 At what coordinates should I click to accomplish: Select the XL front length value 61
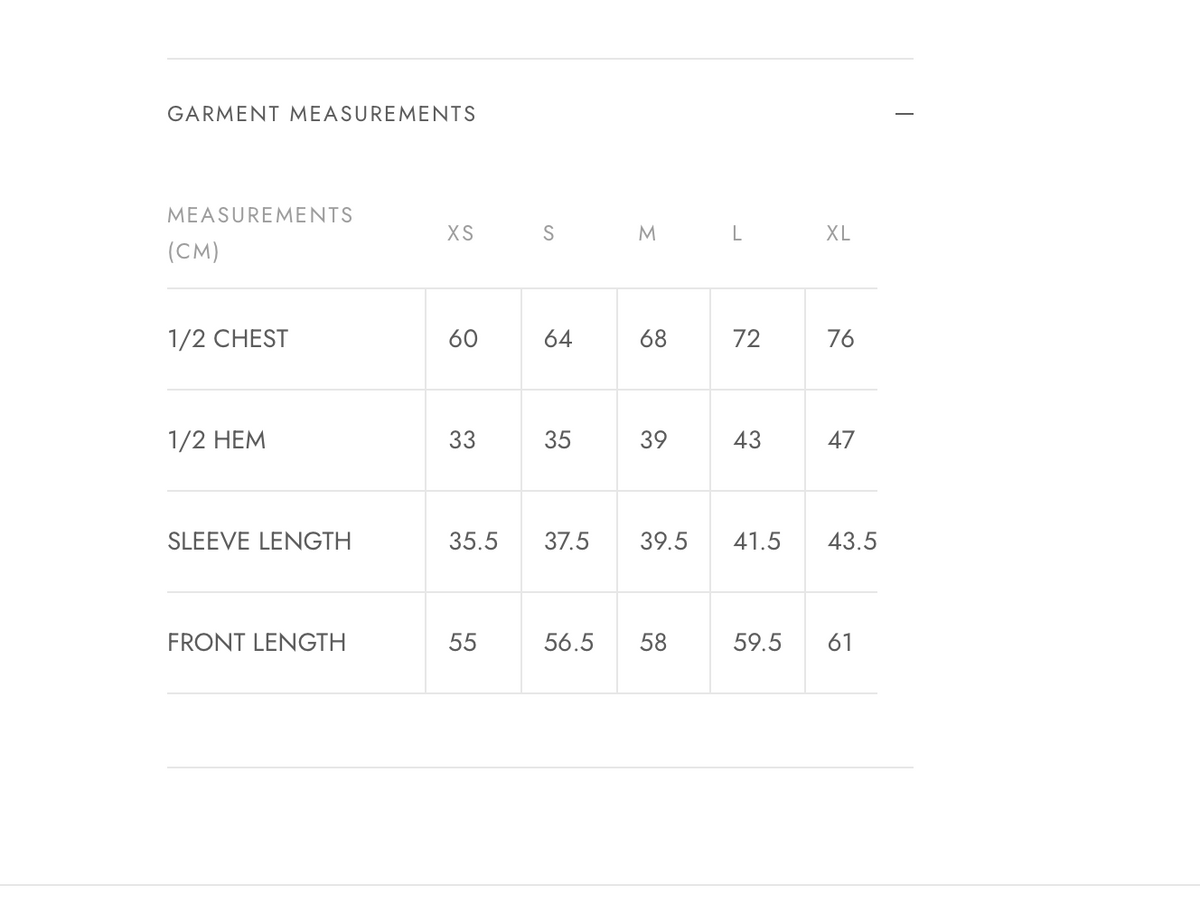point(841,642)
